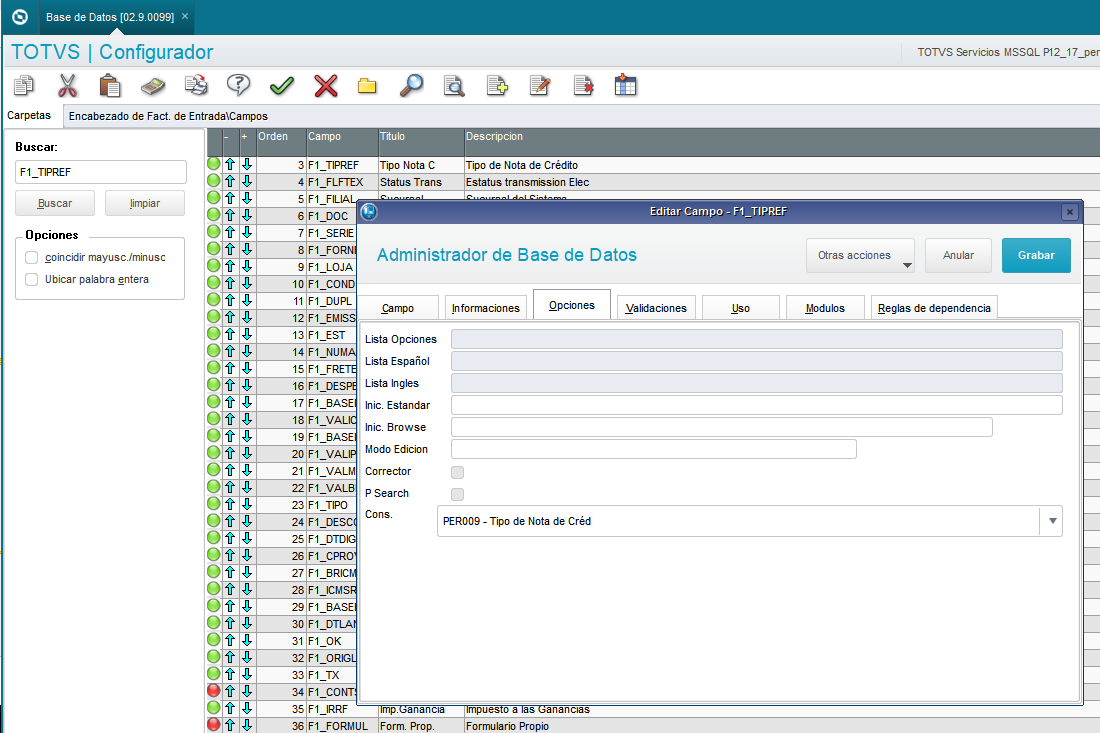The width and height of the screenshot is (1100, 733).
Task: Click the limpiar button
Action: (145, 203)
